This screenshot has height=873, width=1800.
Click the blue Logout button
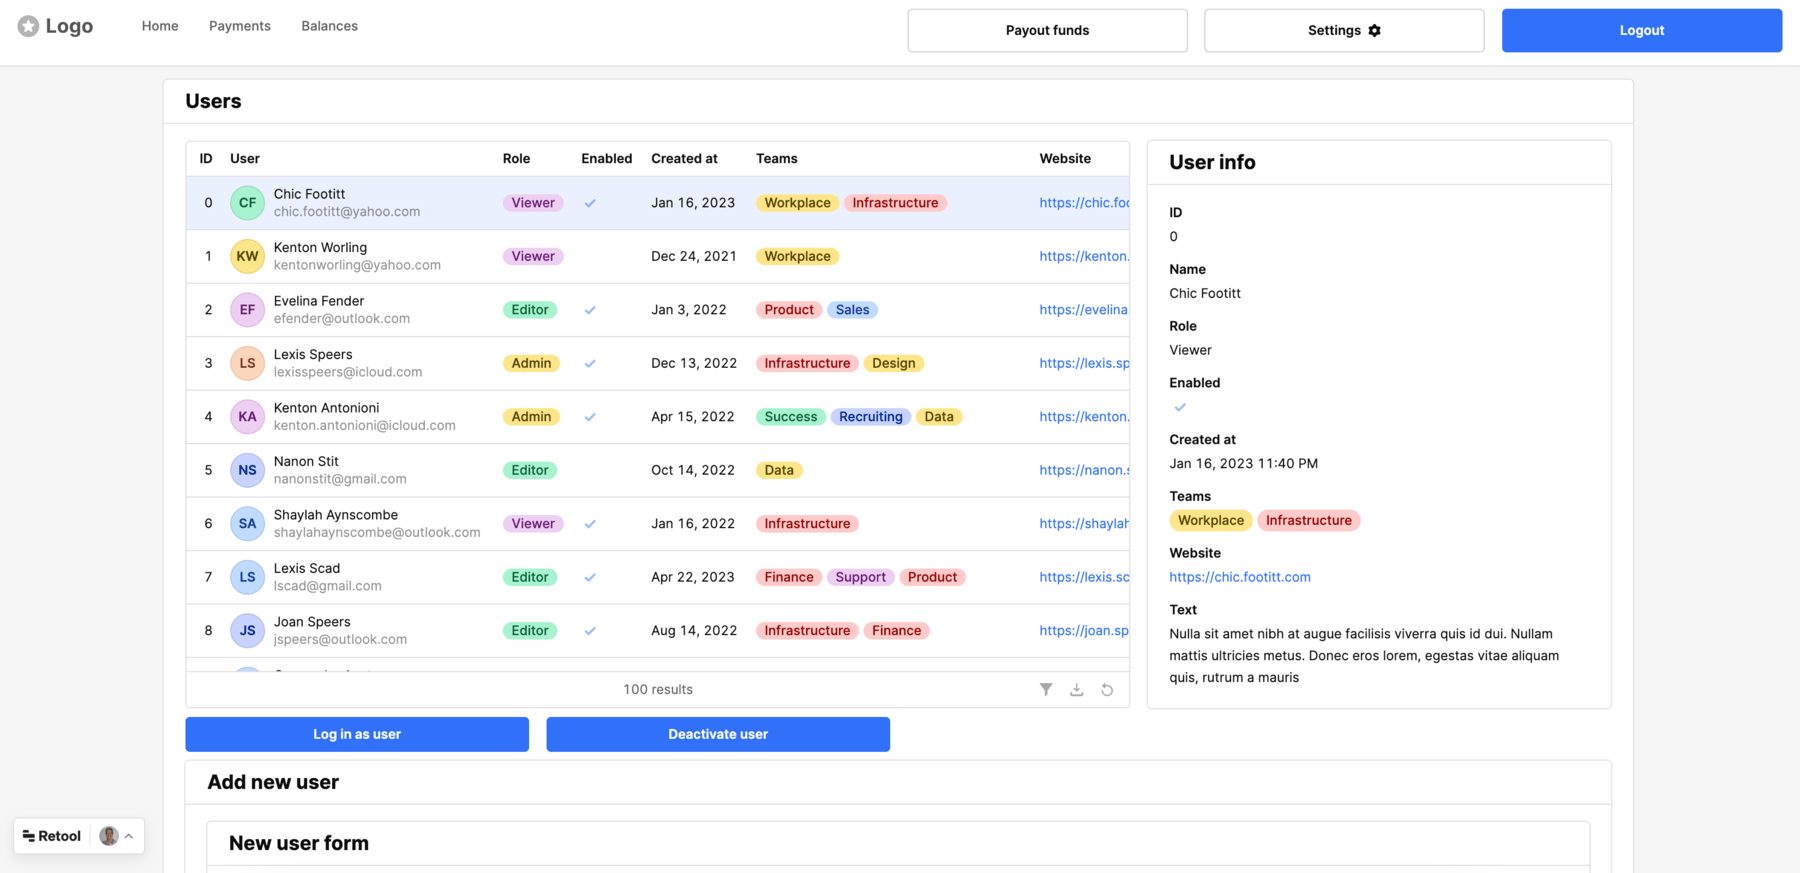(x=1642, y=30)
